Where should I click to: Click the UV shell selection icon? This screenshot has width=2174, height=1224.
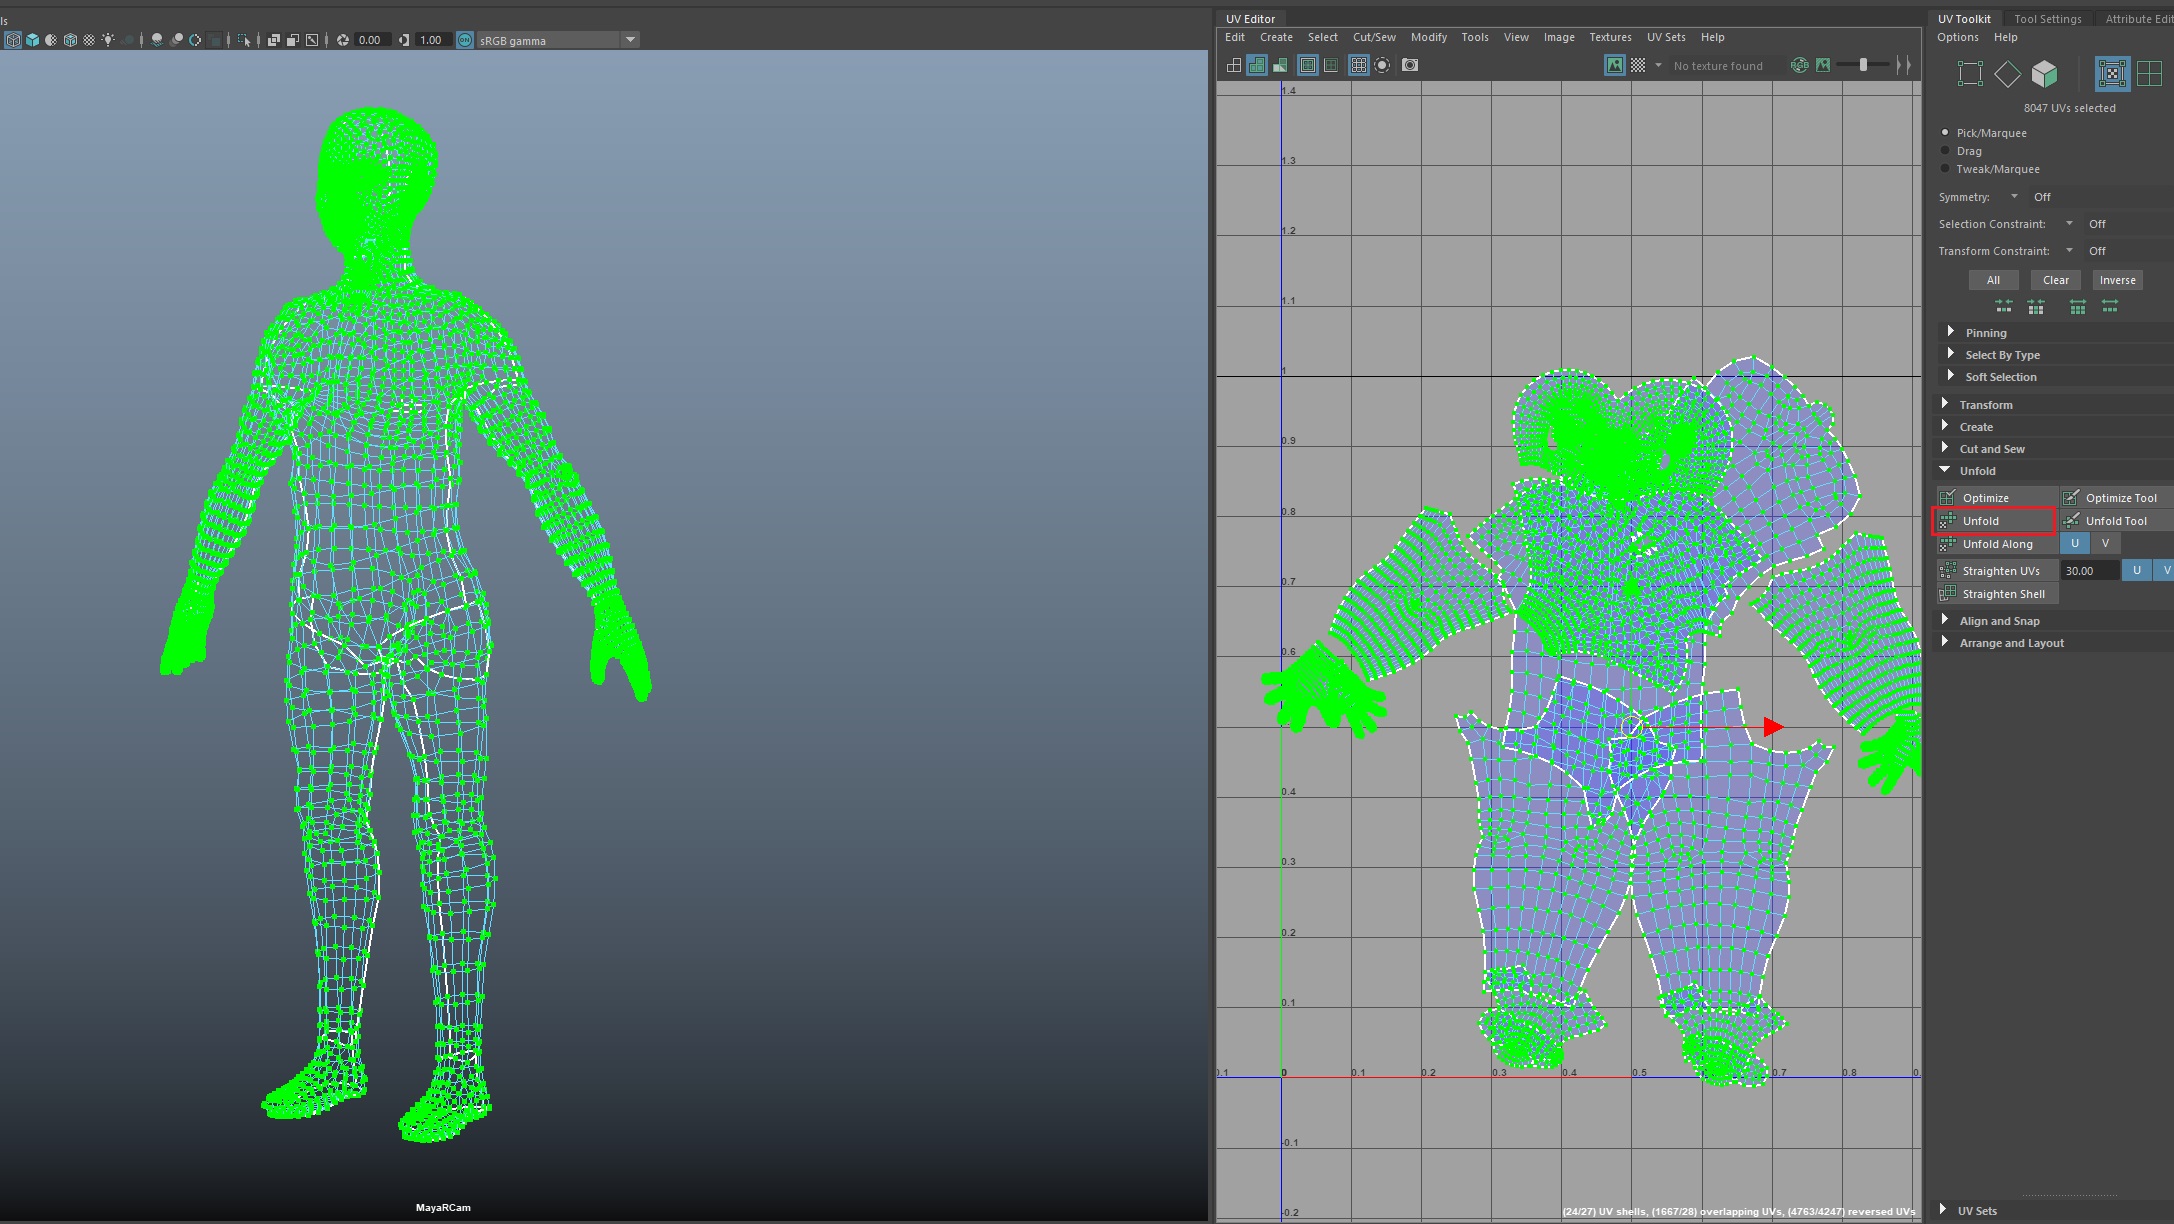click(x=2149, y=74)
